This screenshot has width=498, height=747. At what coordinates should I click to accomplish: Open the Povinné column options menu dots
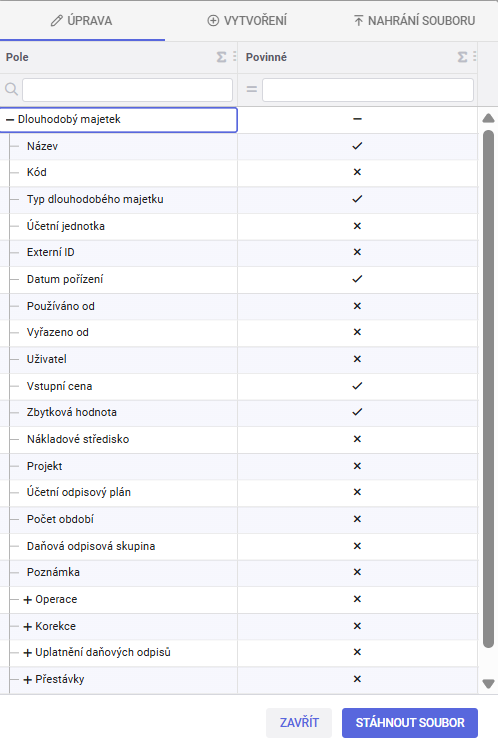pyautogui.click(x=475, y=57)
